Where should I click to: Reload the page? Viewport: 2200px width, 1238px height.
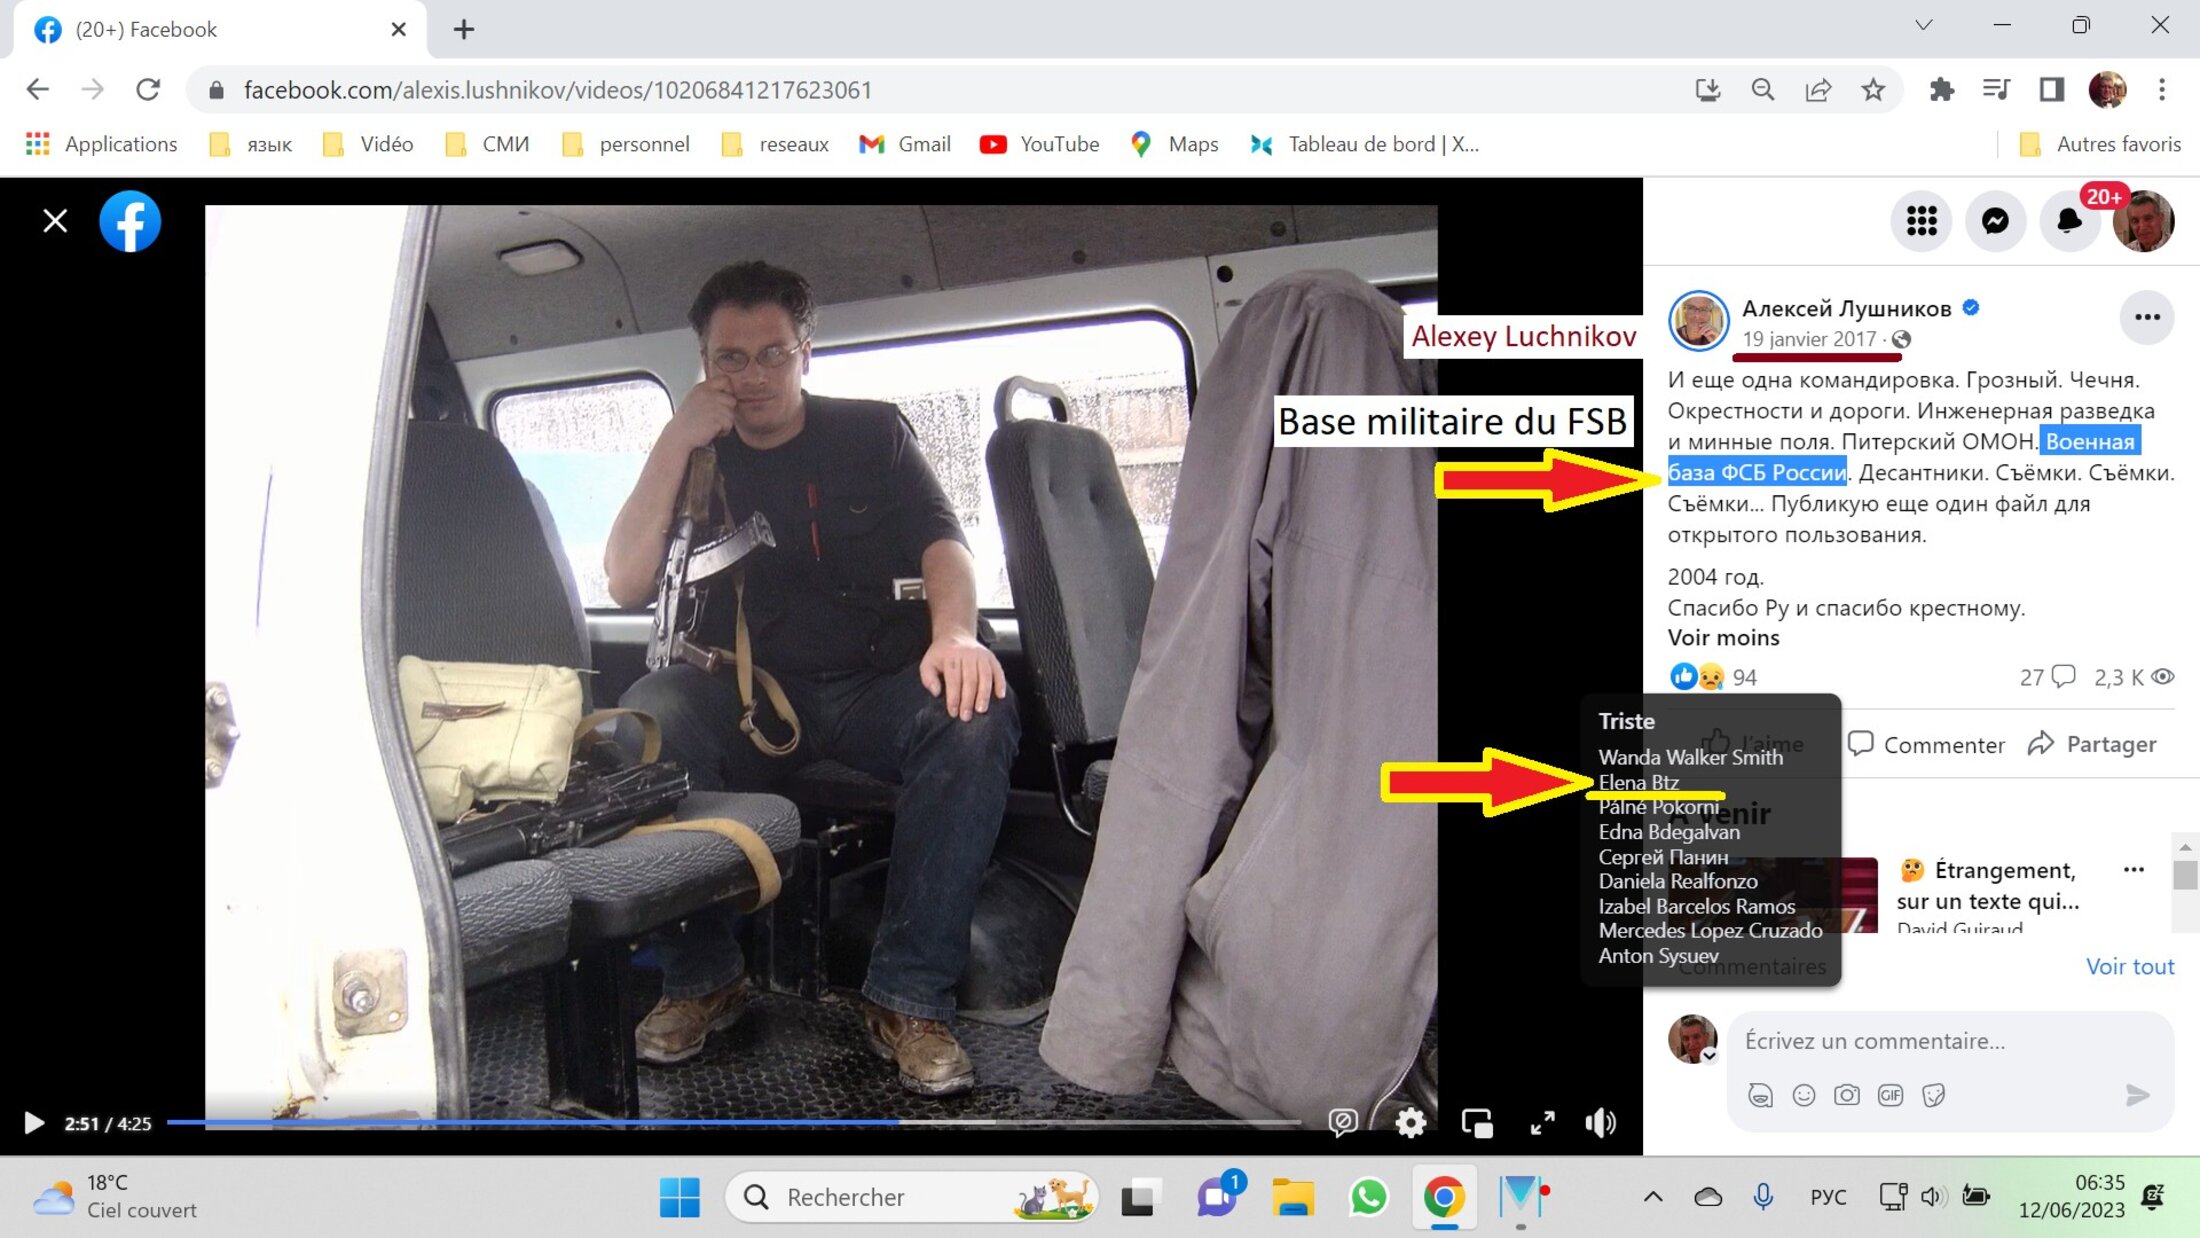tap(148, 90)
